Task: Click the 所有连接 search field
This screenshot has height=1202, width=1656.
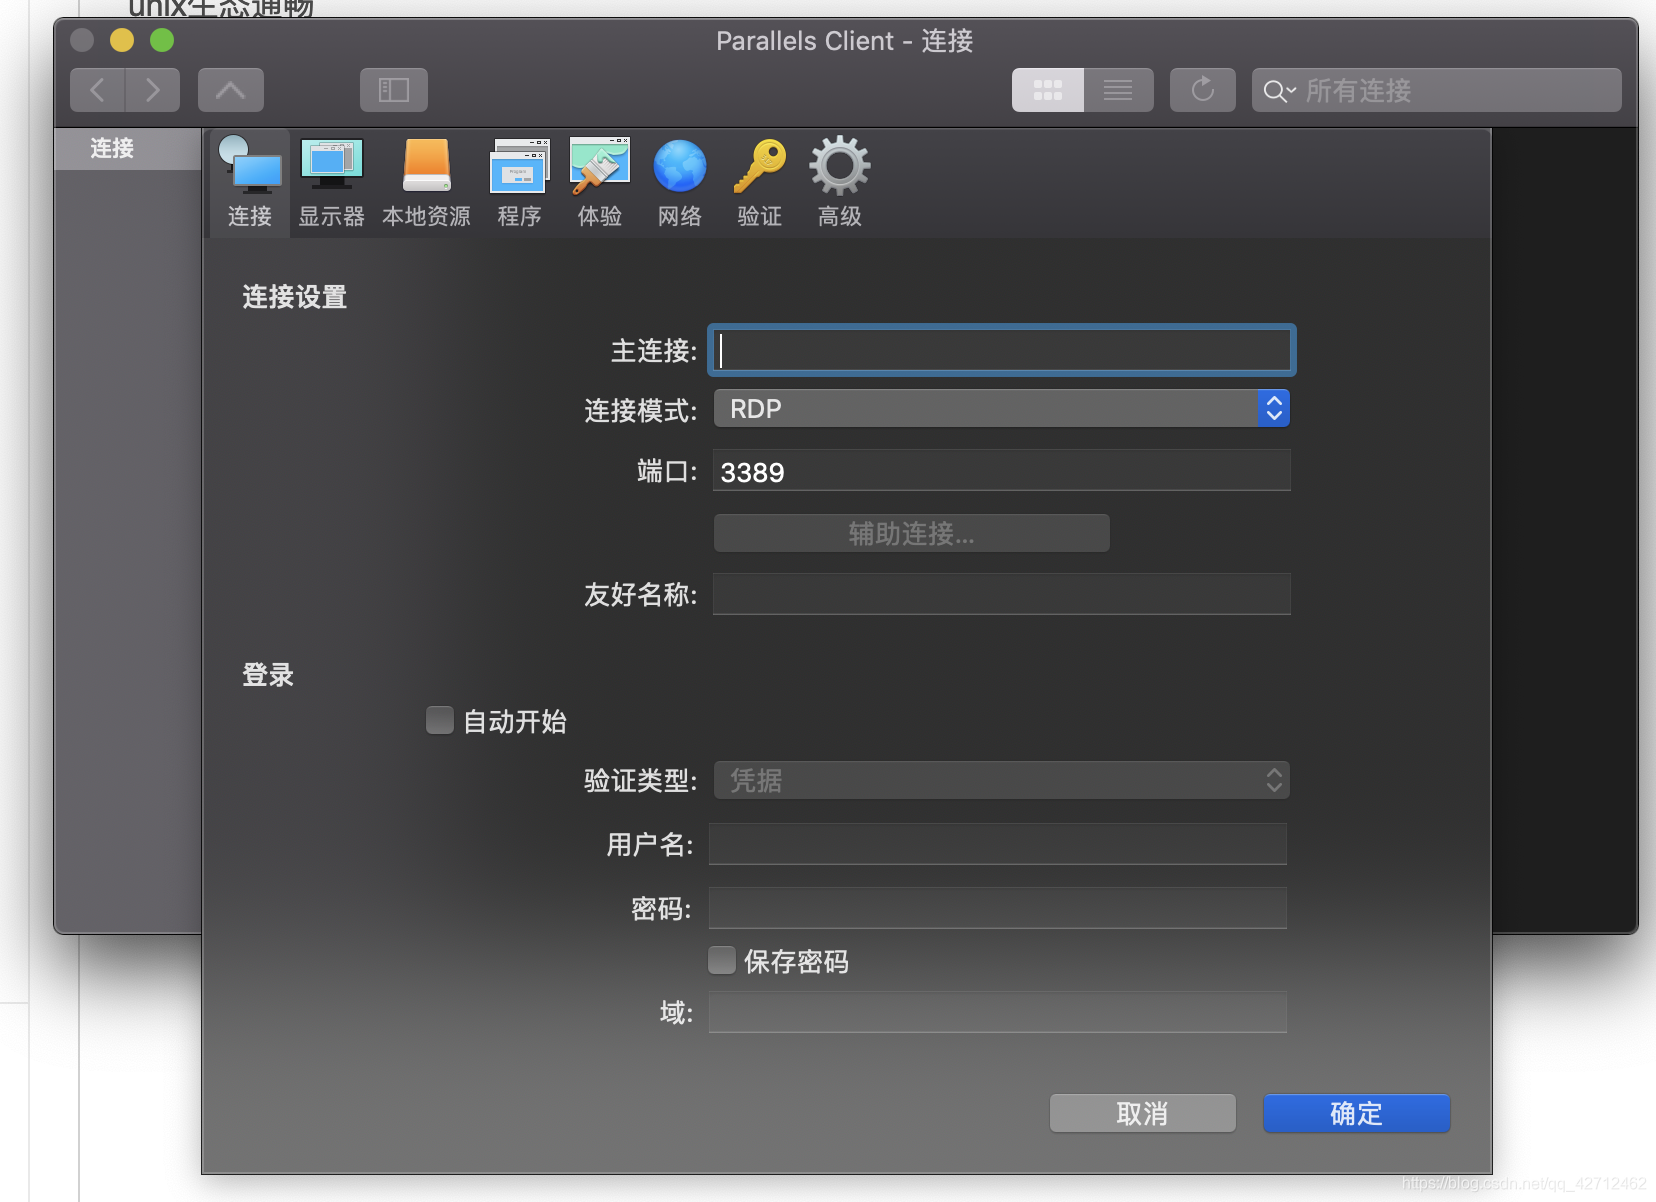Action: (1437, 90)
